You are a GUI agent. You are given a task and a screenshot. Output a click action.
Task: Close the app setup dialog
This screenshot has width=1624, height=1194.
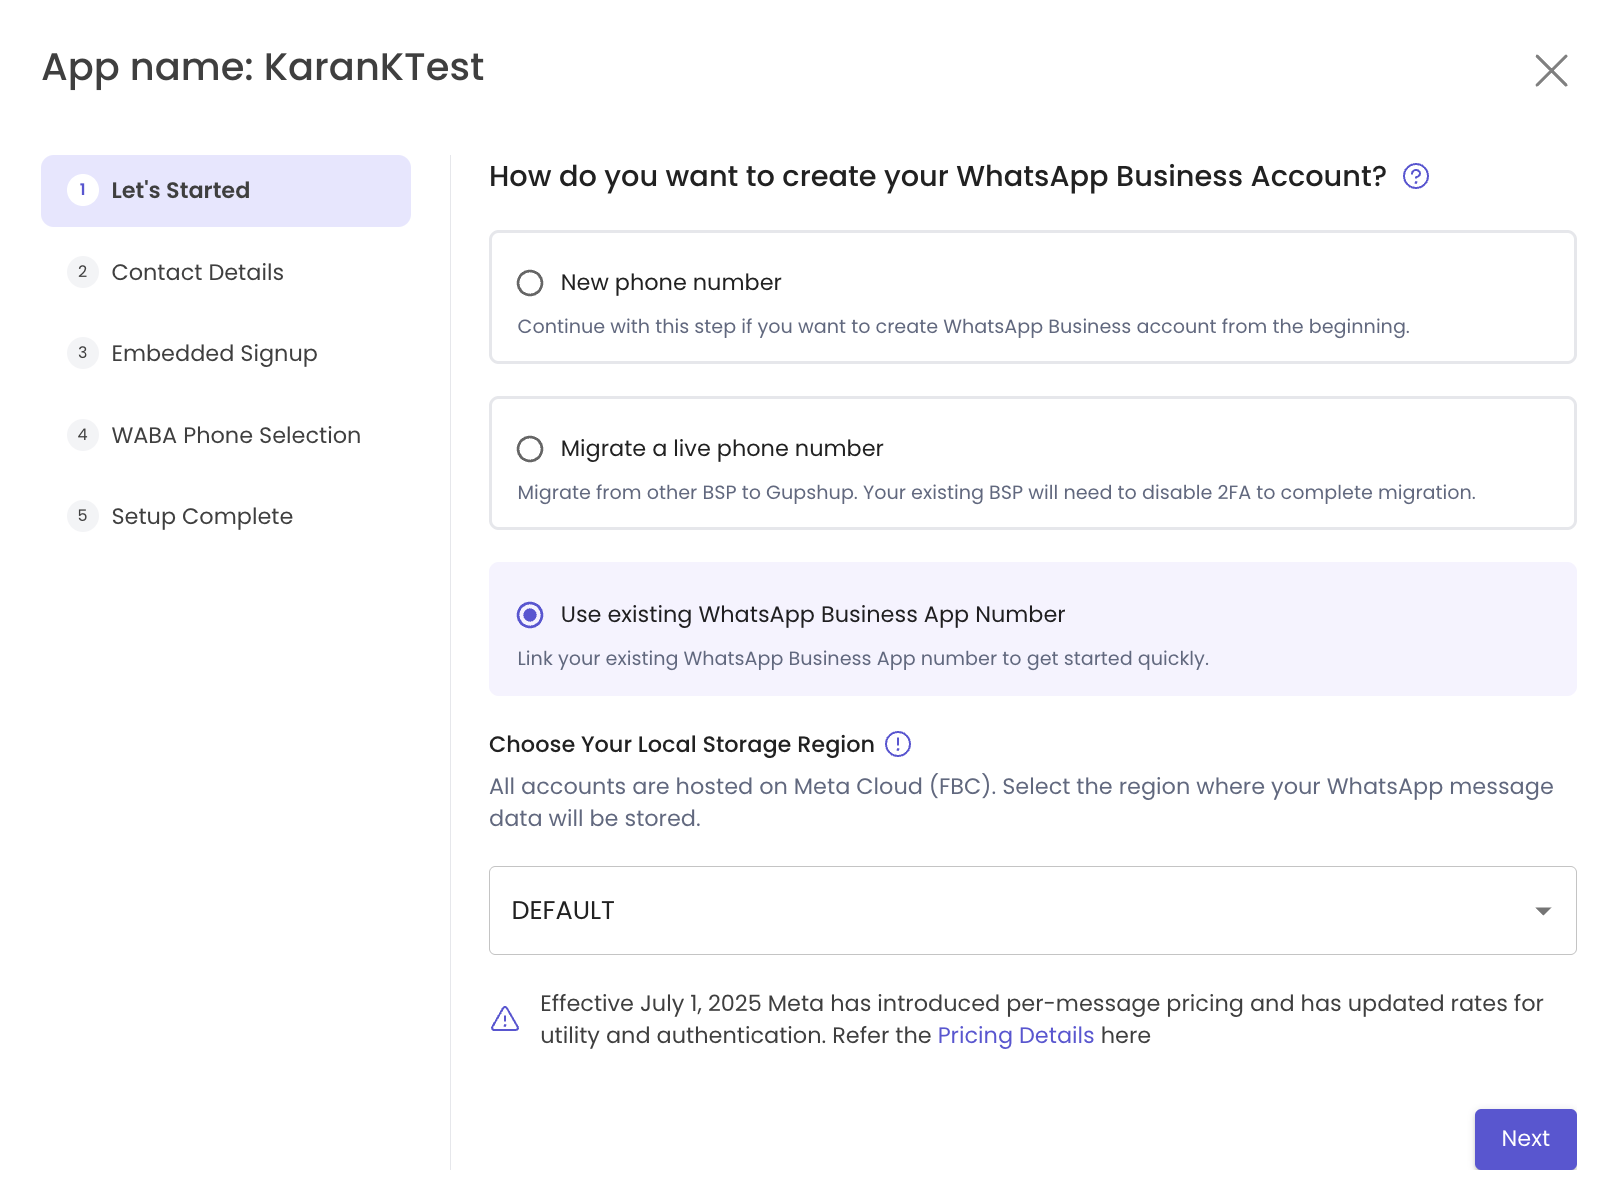click(1551, 70)
